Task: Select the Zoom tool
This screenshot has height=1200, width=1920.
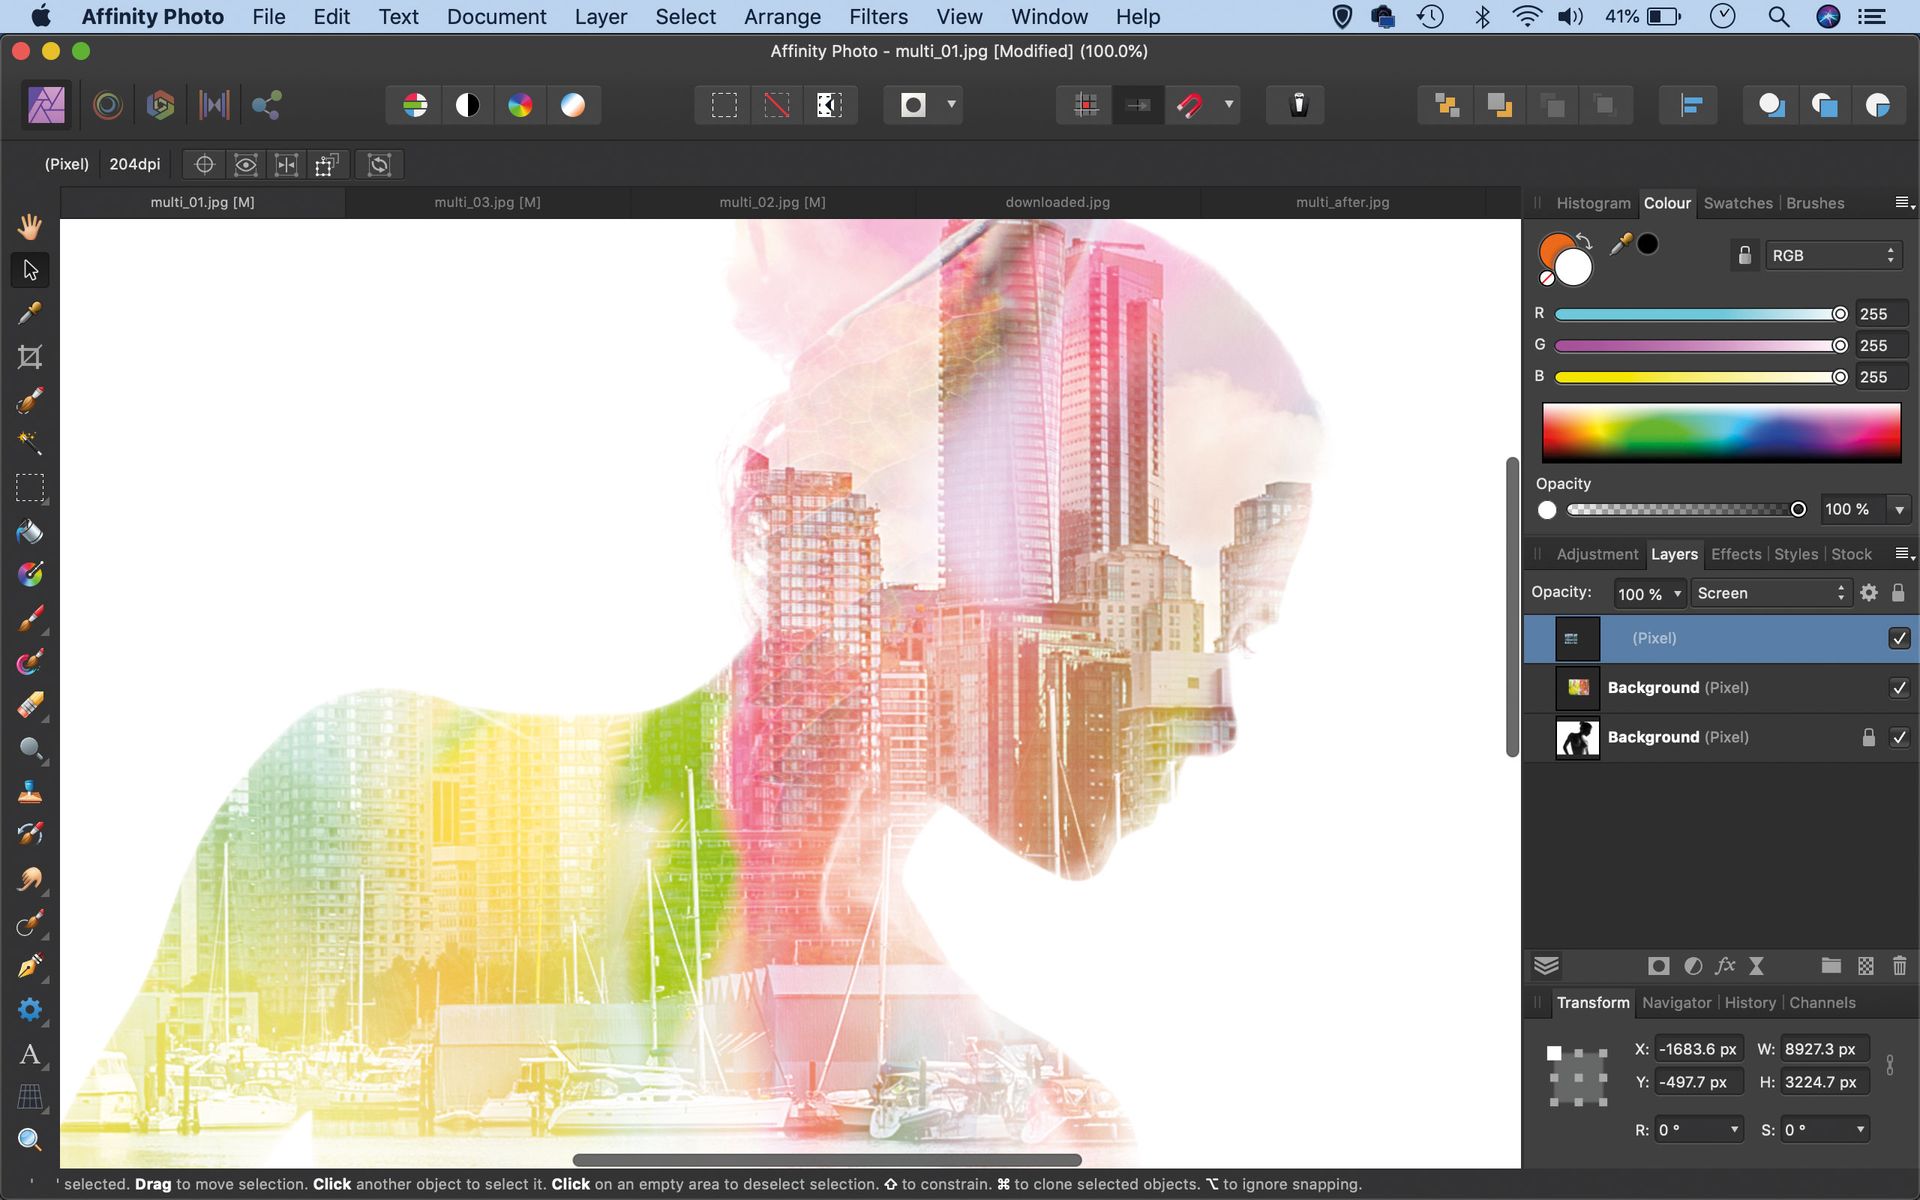Action: pos(30,1140)
